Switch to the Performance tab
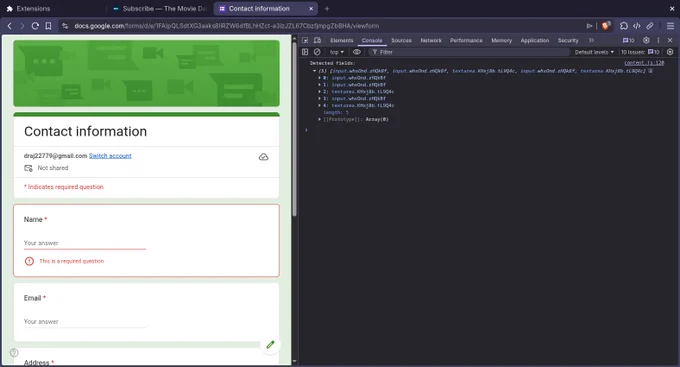This screenshot has width=680, height=367. (466, 40)
